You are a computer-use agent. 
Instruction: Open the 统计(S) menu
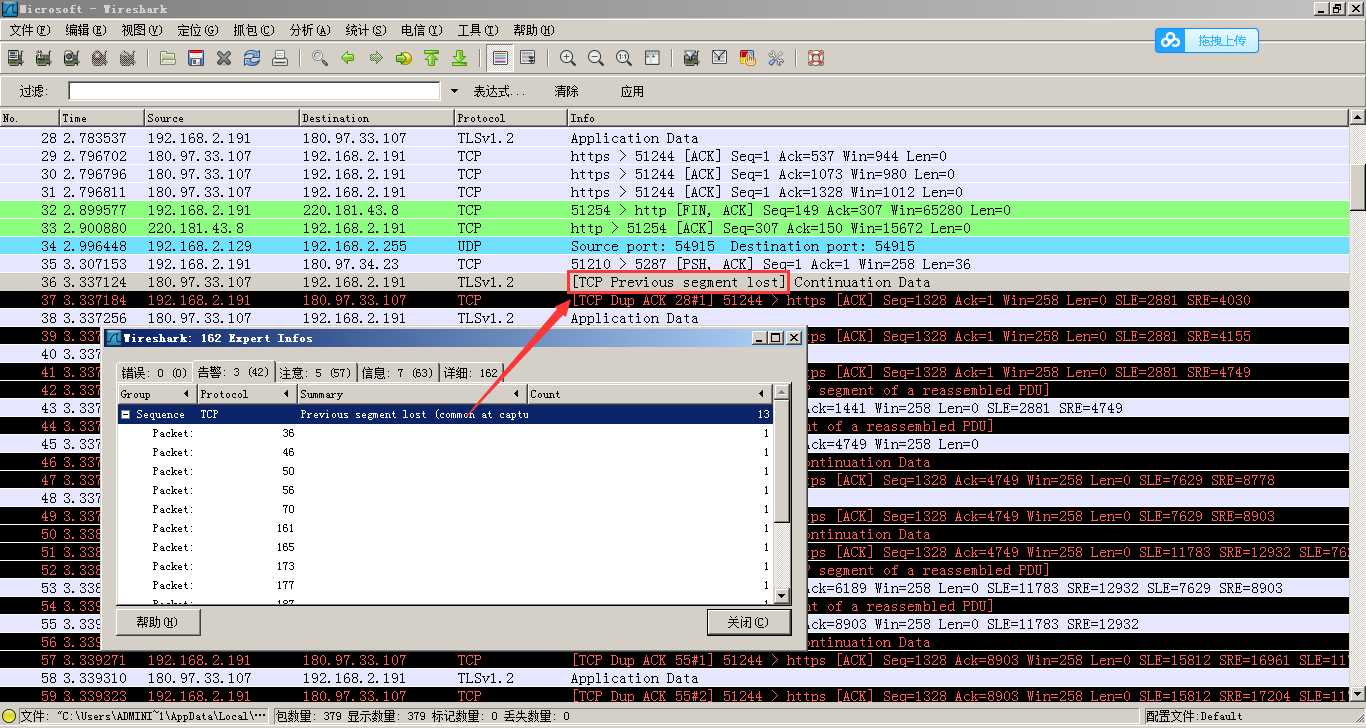pos(365,30)
